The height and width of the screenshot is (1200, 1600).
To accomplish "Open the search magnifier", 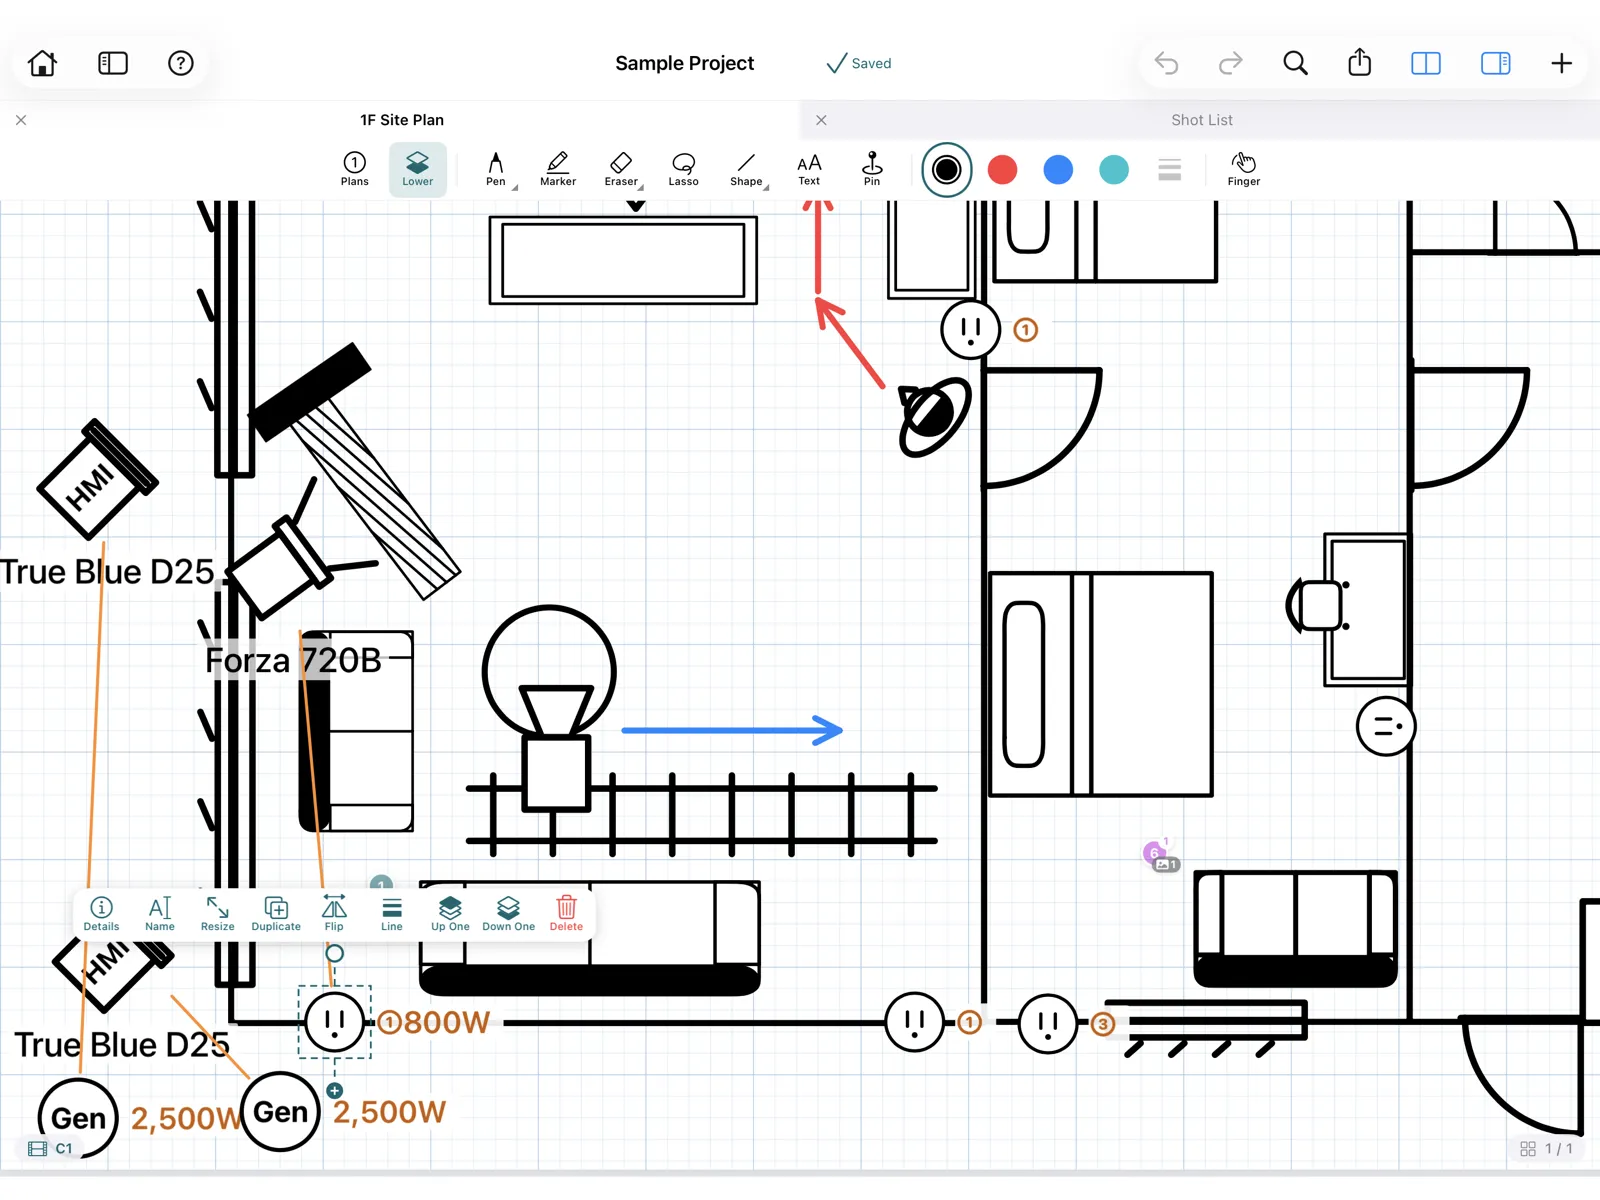I will (x=1295, y=63).
